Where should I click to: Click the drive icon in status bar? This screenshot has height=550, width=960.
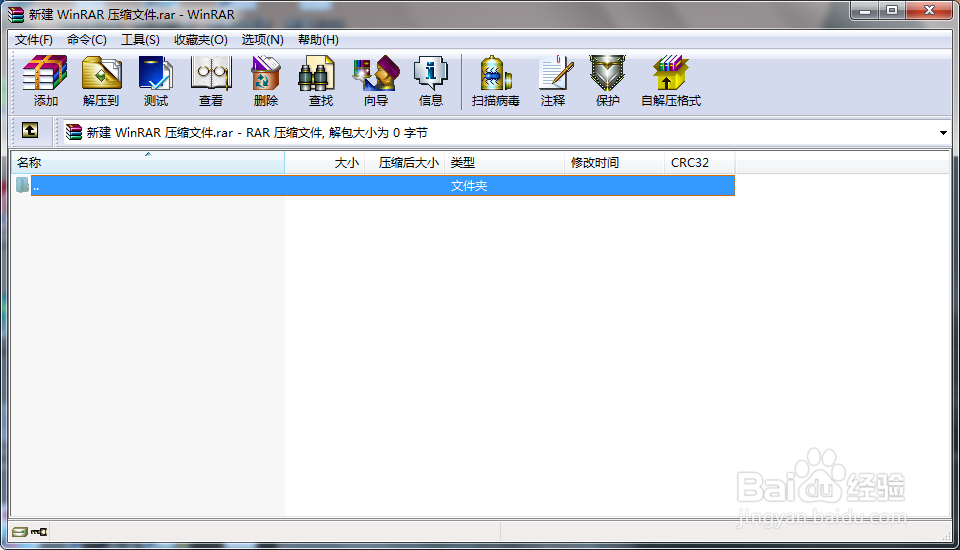20,532
